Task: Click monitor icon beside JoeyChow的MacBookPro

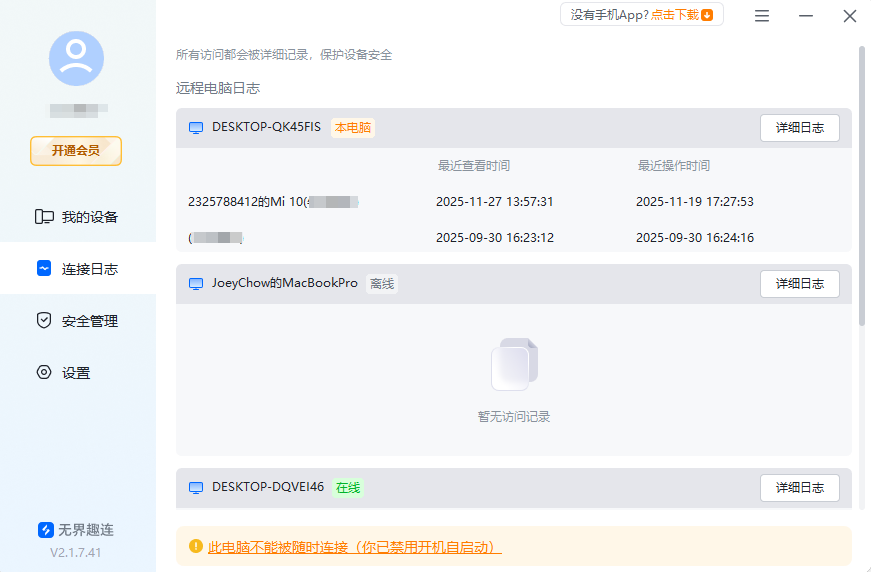Action: pyautogui.click(x=196, y=284)
